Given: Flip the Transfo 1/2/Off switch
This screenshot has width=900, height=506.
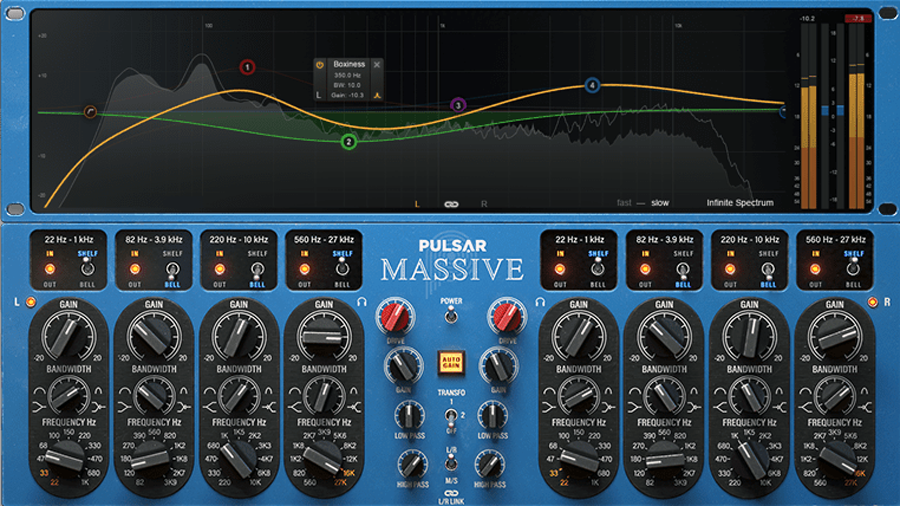Looking at the screenshot, I should click(x=451, y=416).
